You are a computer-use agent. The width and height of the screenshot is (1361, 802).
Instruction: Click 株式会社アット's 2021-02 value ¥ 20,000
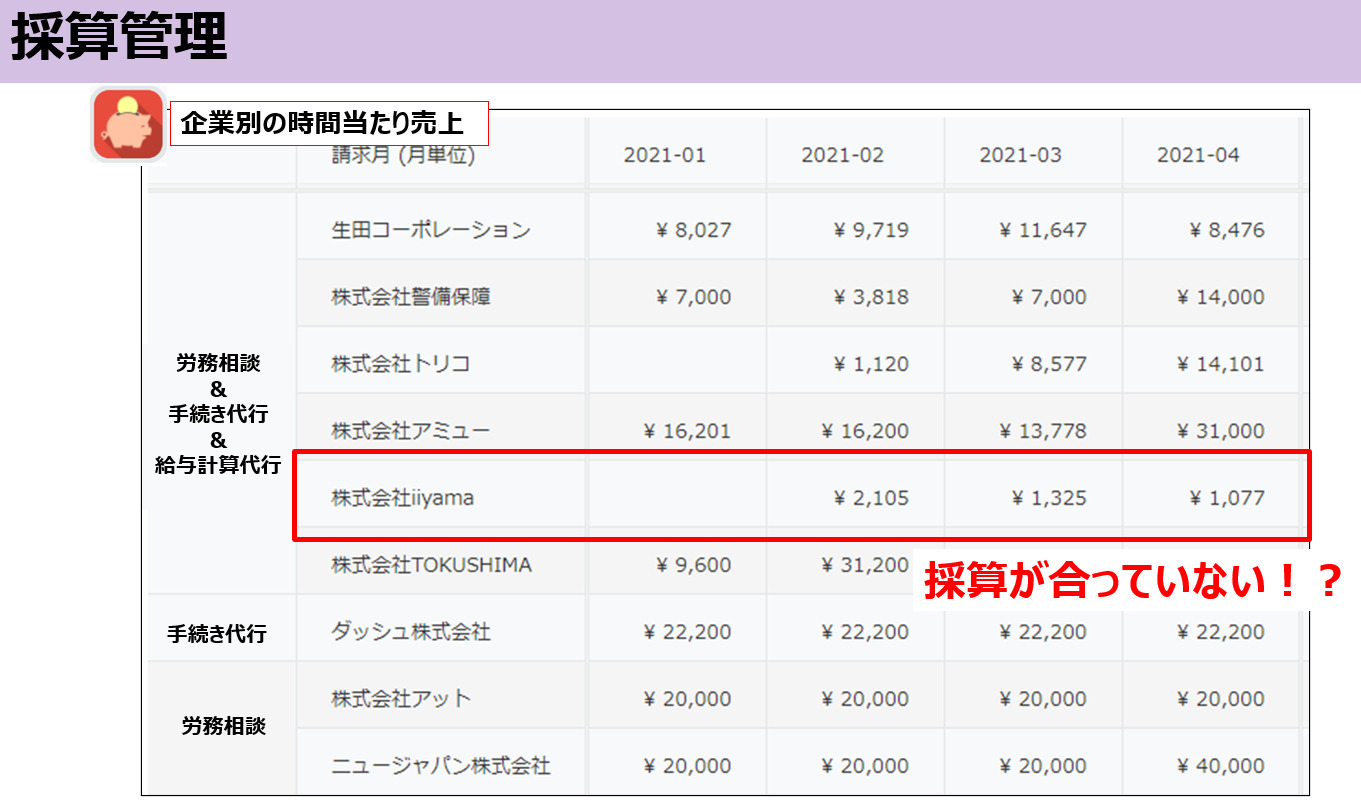coord(865,699)
